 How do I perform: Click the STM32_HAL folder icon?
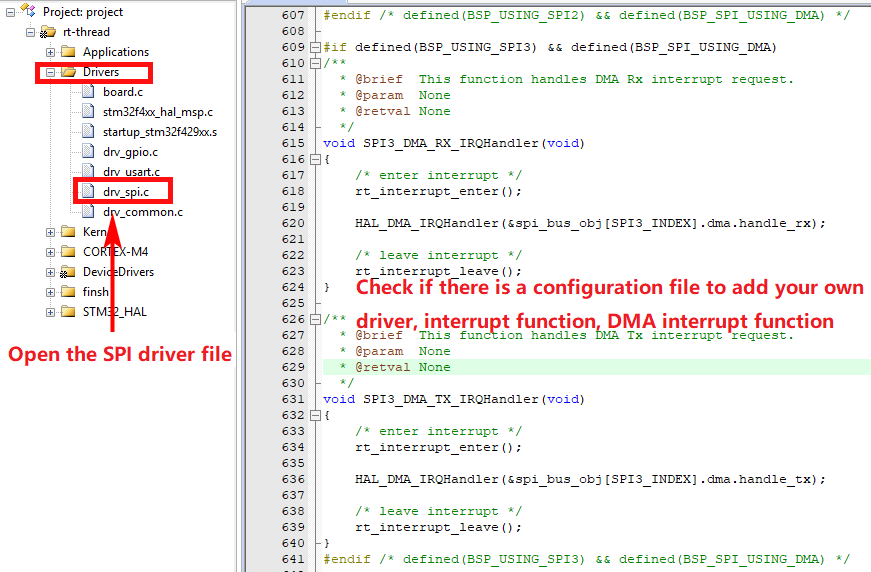point(68,312)
